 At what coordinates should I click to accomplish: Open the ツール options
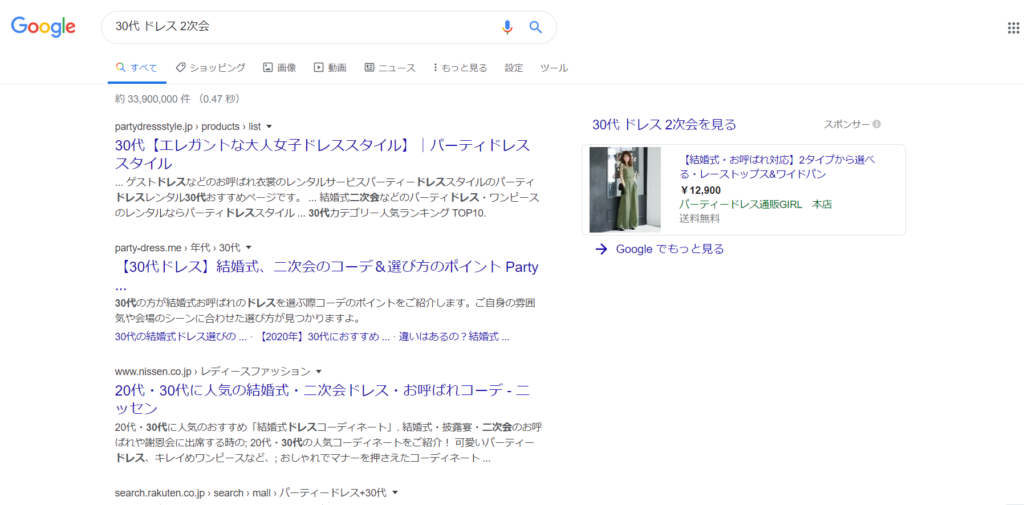point(554,67)
